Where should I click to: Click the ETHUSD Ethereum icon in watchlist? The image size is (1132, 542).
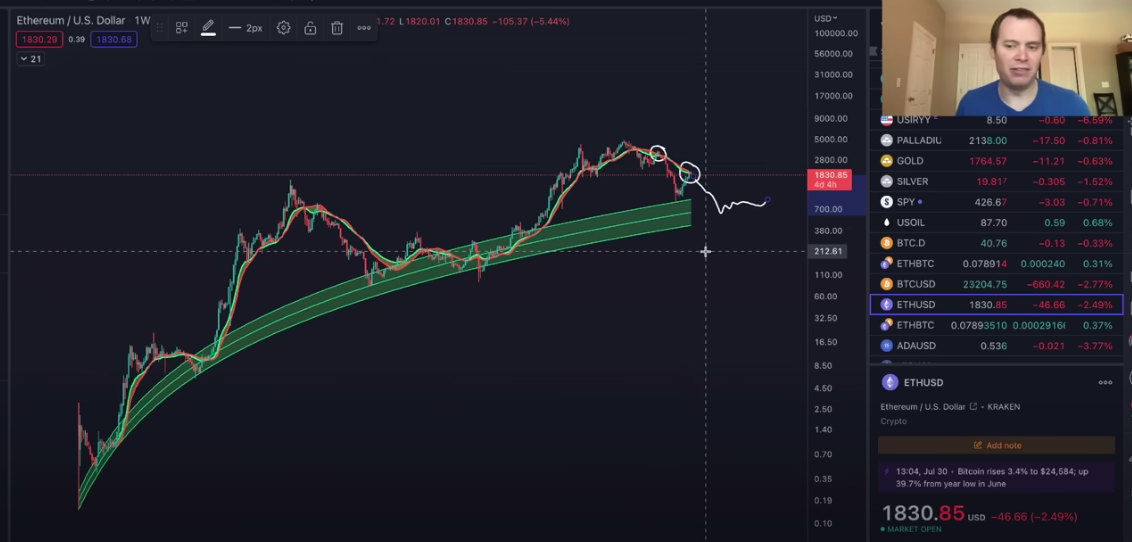point(887,305)
